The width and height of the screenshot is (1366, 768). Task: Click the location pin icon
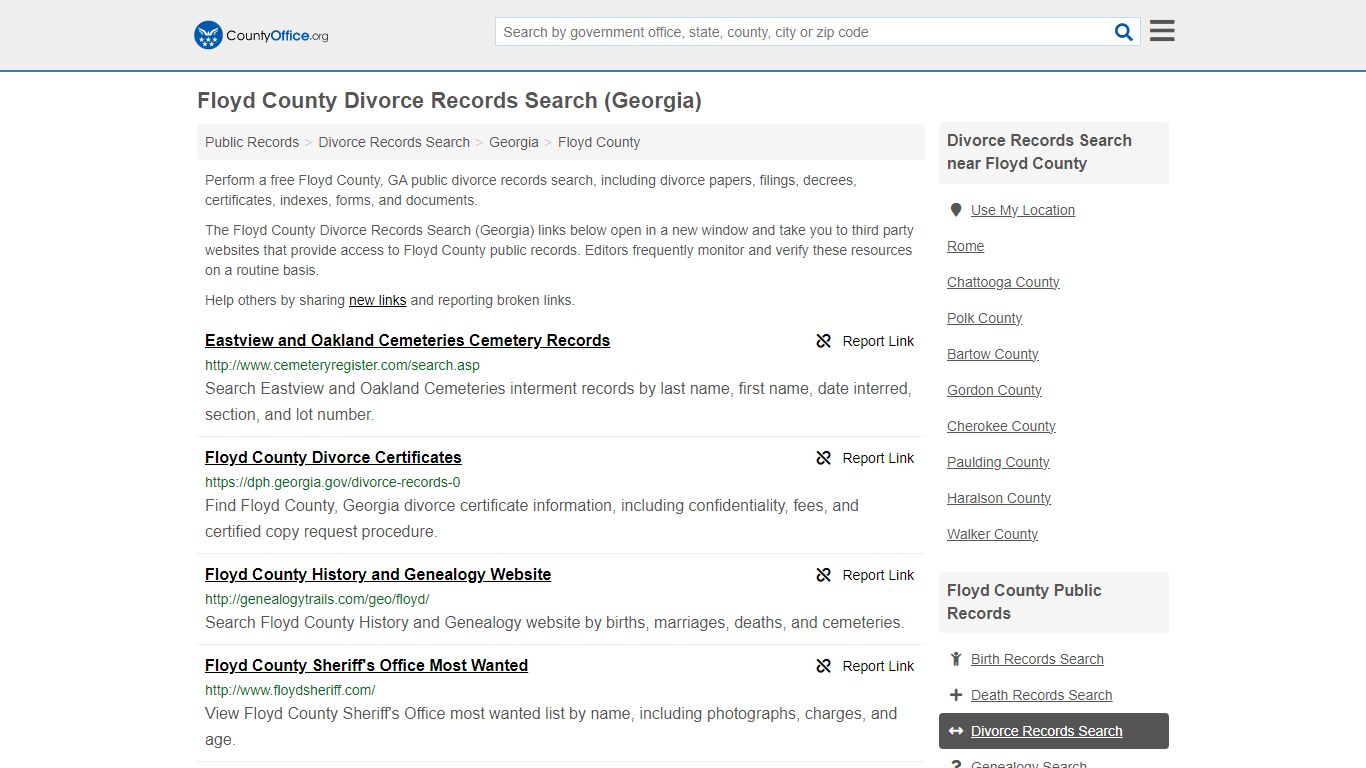[956, 210]
